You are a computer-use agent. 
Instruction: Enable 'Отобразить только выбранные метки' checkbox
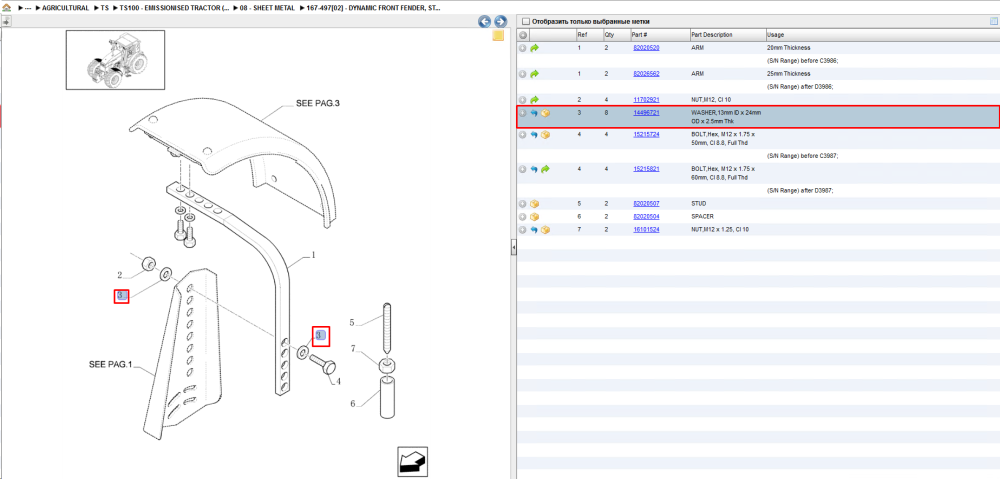click(526, 21)
